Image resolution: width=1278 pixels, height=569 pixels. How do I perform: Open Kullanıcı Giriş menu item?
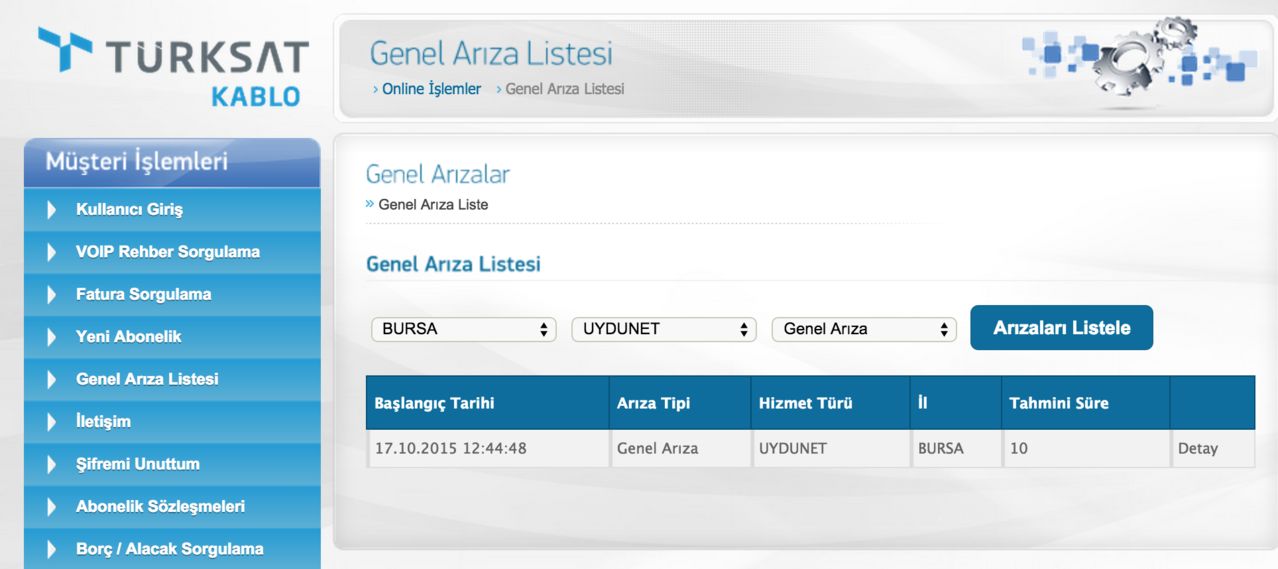[x=172, y=210]
